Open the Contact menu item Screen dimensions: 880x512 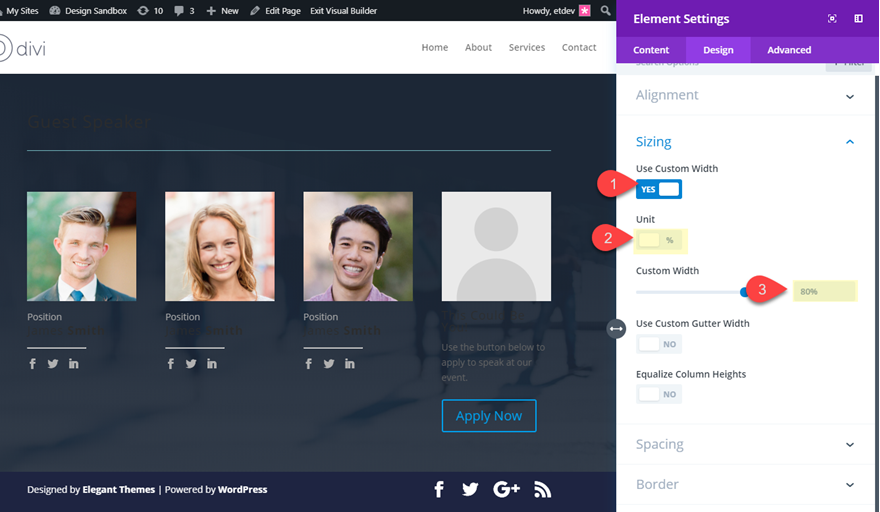tap(579, 48)
